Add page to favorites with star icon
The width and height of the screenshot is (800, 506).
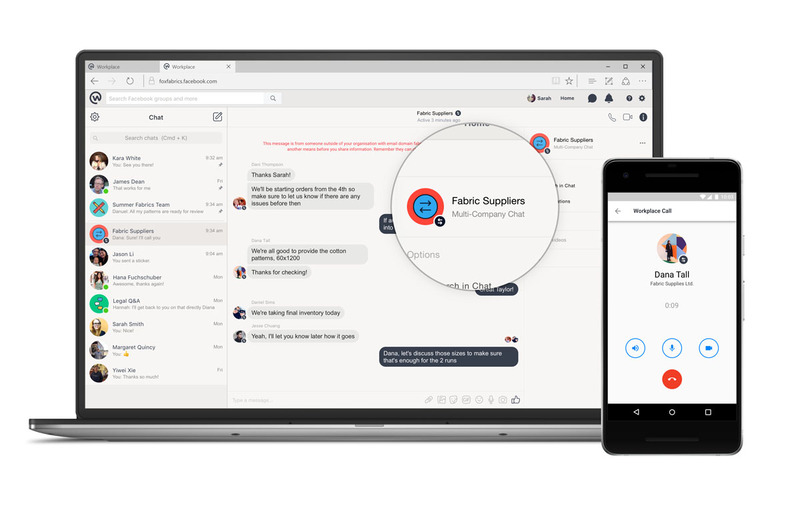pyautogui.click(x=569, y=81)
